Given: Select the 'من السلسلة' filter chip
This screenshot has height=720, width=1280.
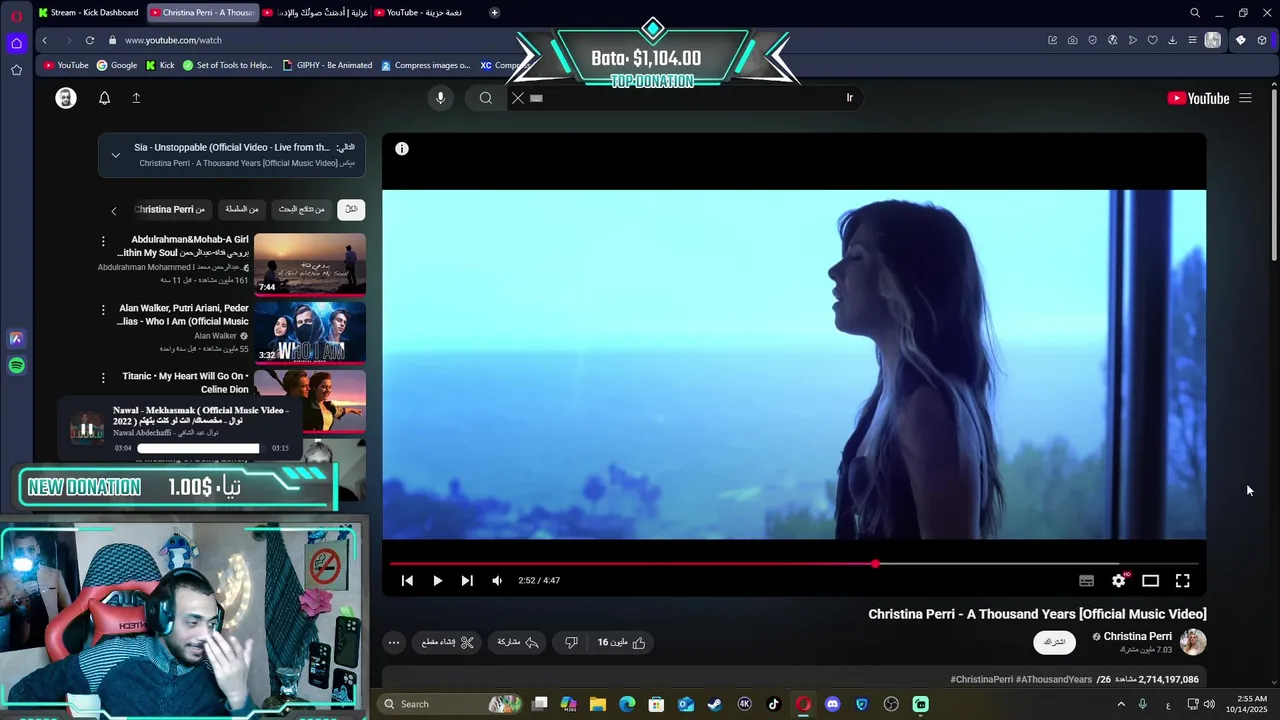Looking at the screenshot, I should coord(242,209).
